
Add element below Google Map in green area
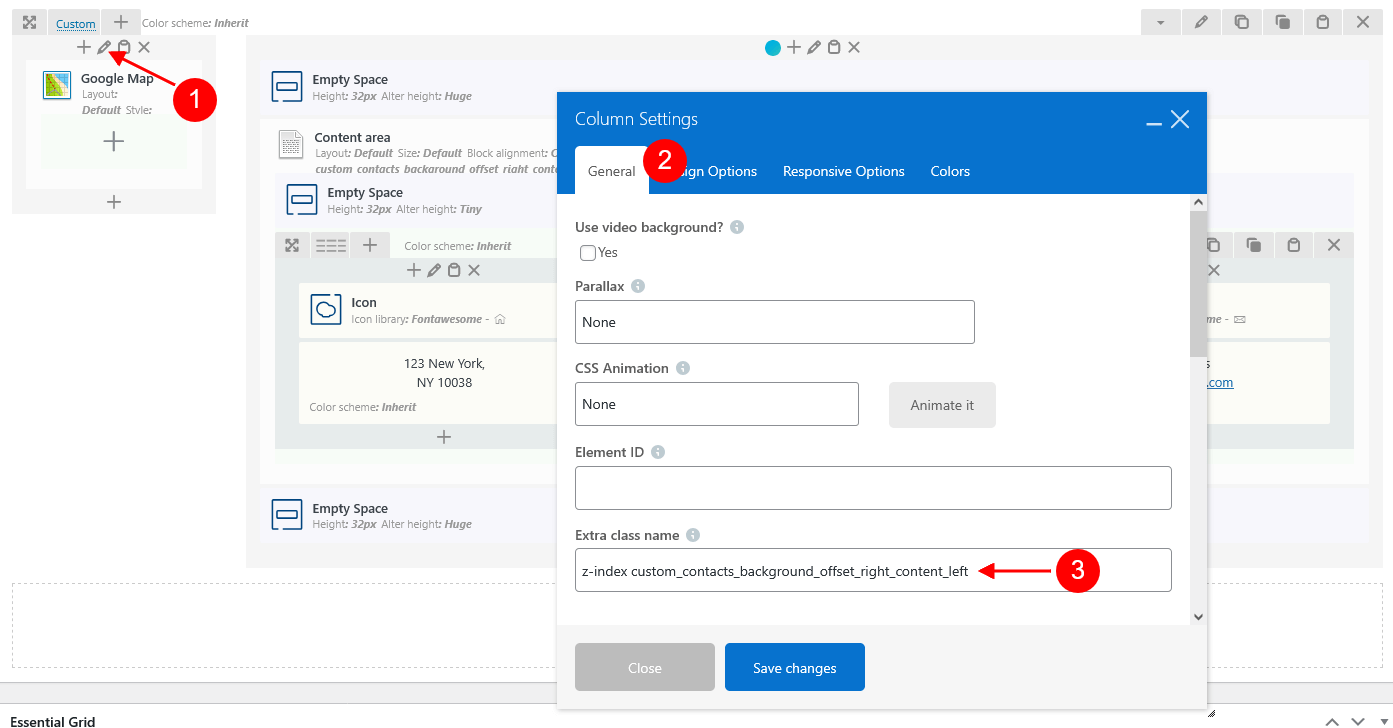point(114,141)
